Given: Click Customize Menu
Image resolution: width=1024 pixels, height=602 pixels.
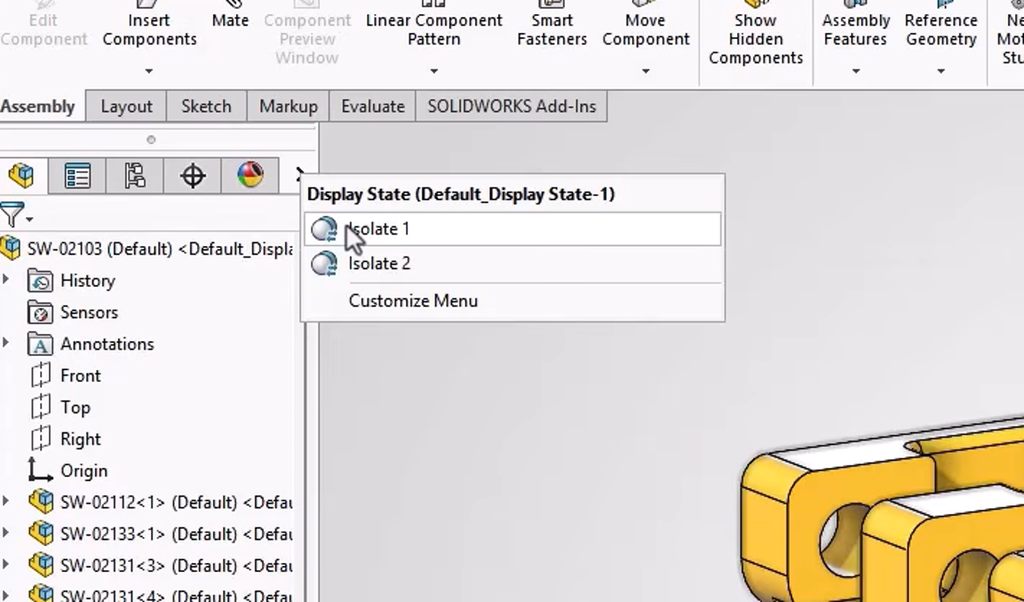Looking at the screenshot, I should [x=413, y=301].
